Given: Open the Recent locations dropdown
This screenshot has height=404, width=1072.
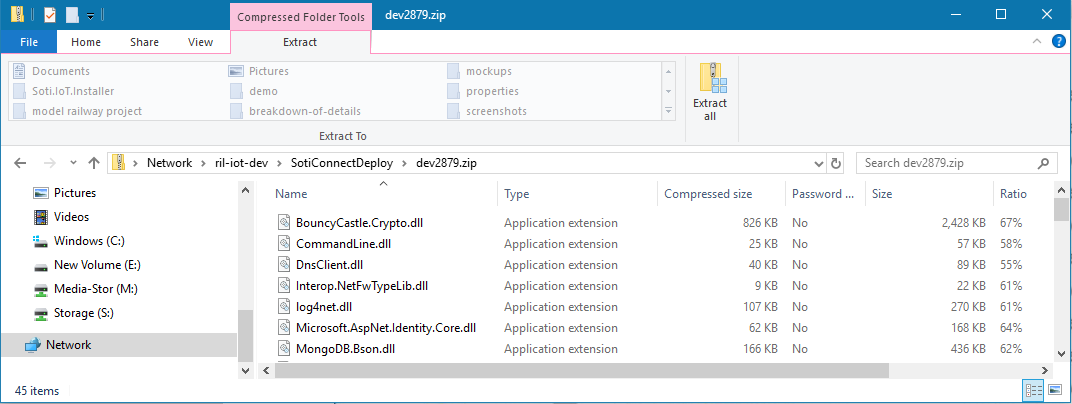Looking at the screenshot, I should pyautogui.click(x=73, y=163).
